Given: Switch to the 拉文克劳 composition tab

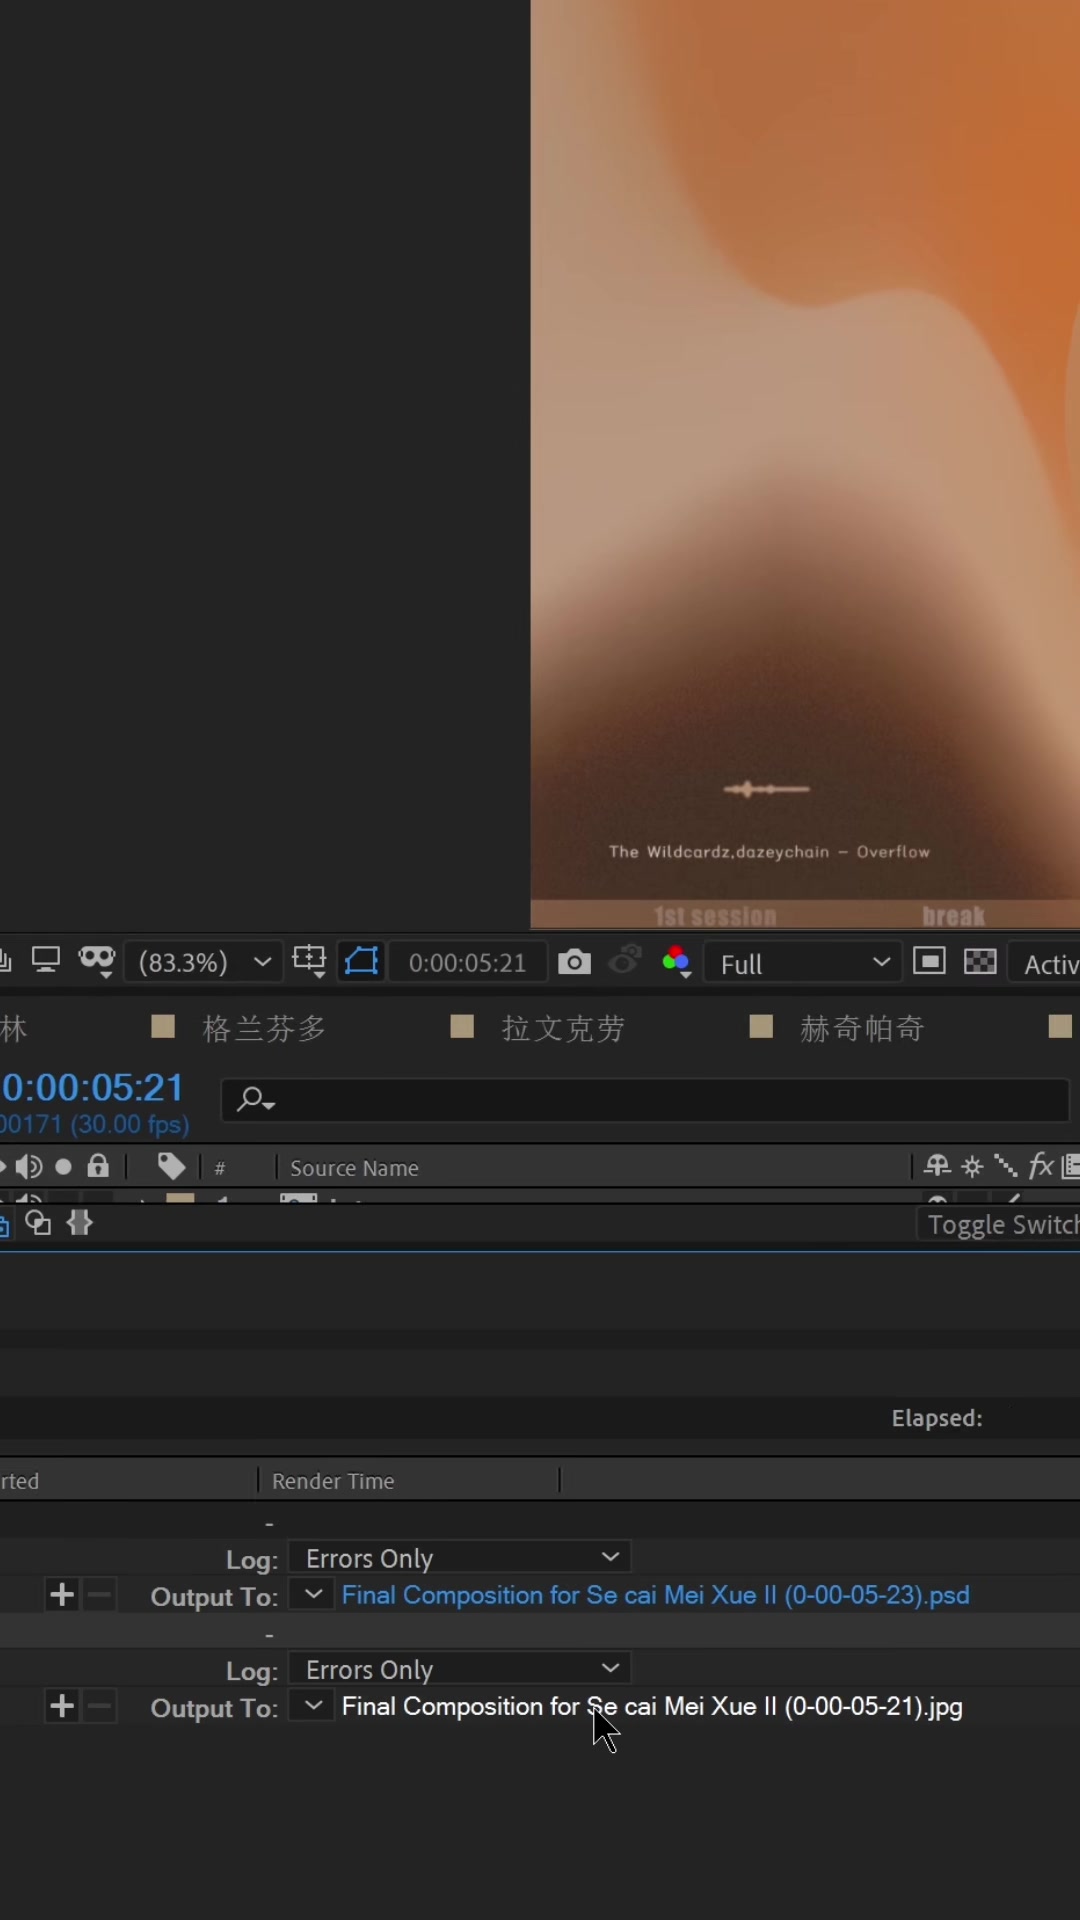Looking at the screenshot, I should [x=563, y=1028].
